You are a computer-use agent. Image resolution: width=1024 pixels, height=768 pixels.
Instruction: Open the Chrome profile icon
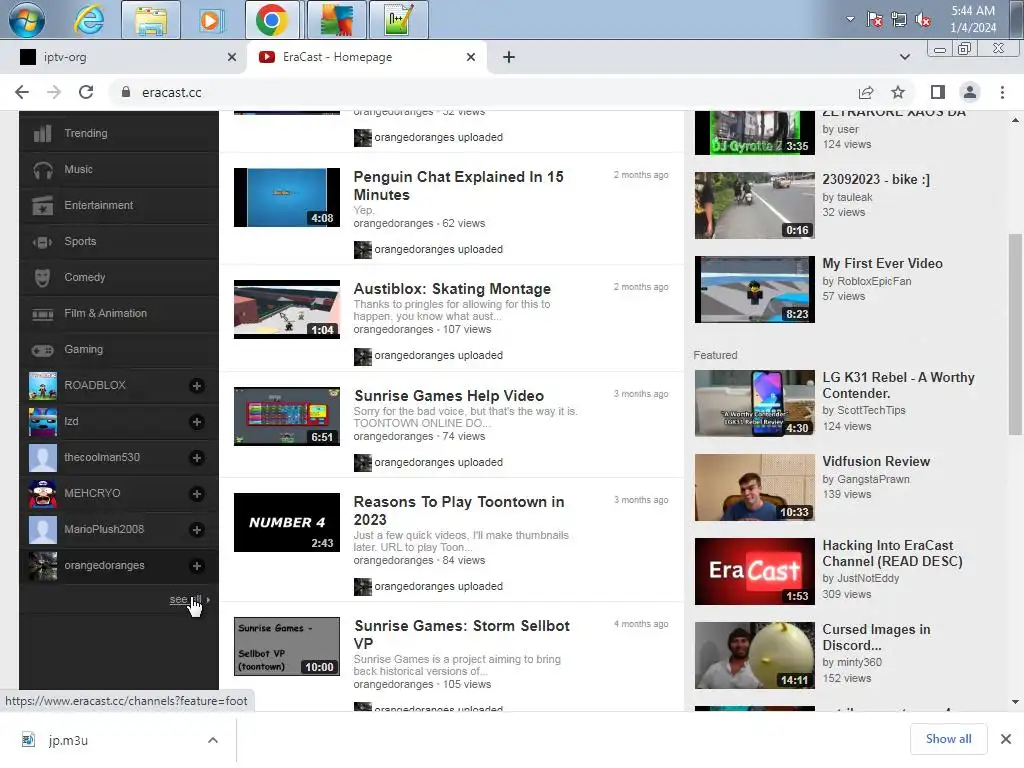point(970,92)
